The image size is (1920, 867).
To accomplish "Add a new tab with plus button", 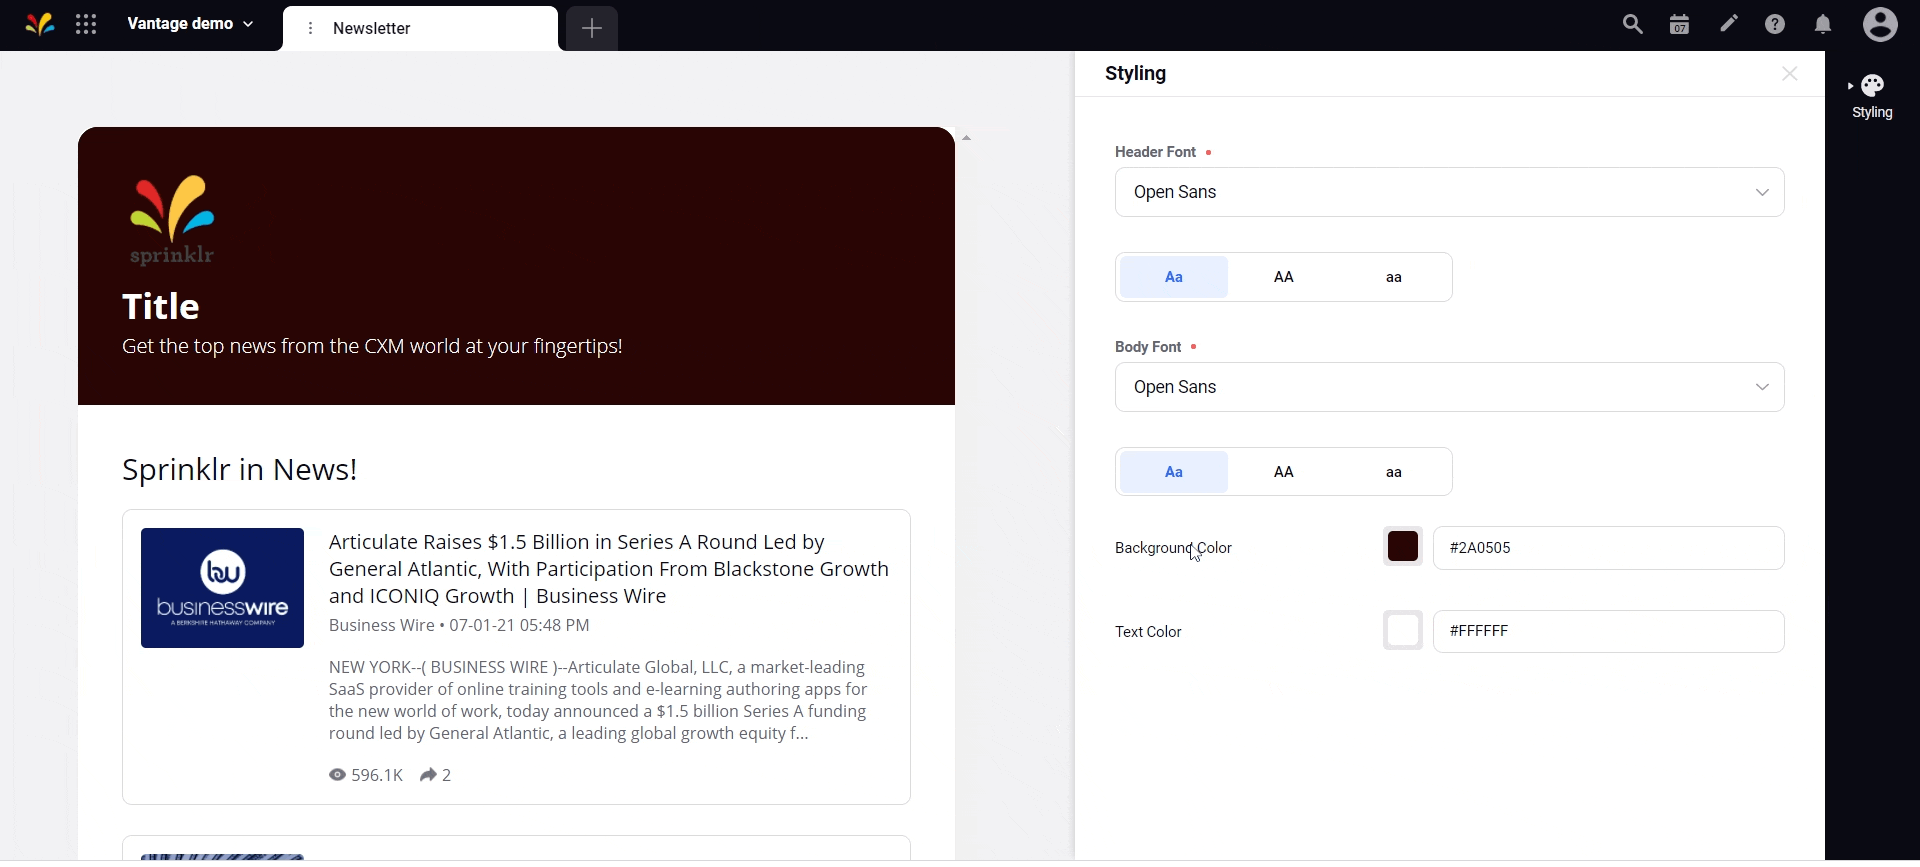I will (592, 29).
